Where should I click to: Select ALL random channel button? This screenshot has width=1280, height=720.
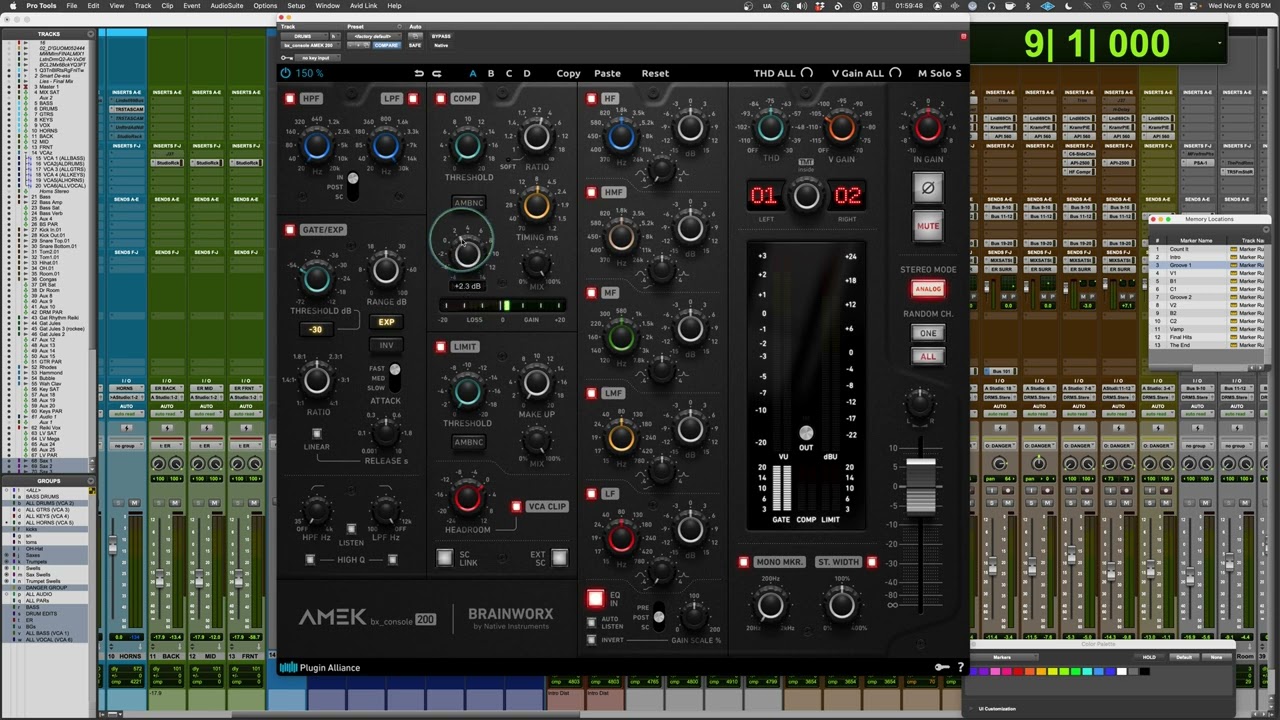point(928,357)
